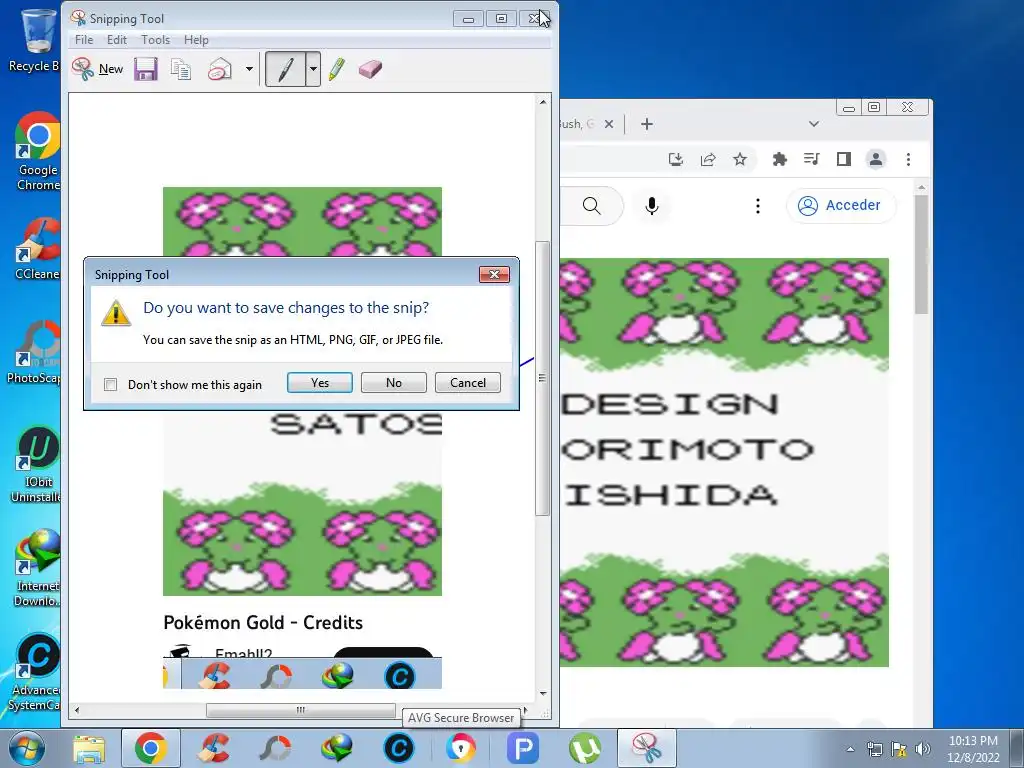This screenshot has width=1024, height=768.
Task: Click the voice search microphone icon
Action: (x=652, y=206)
